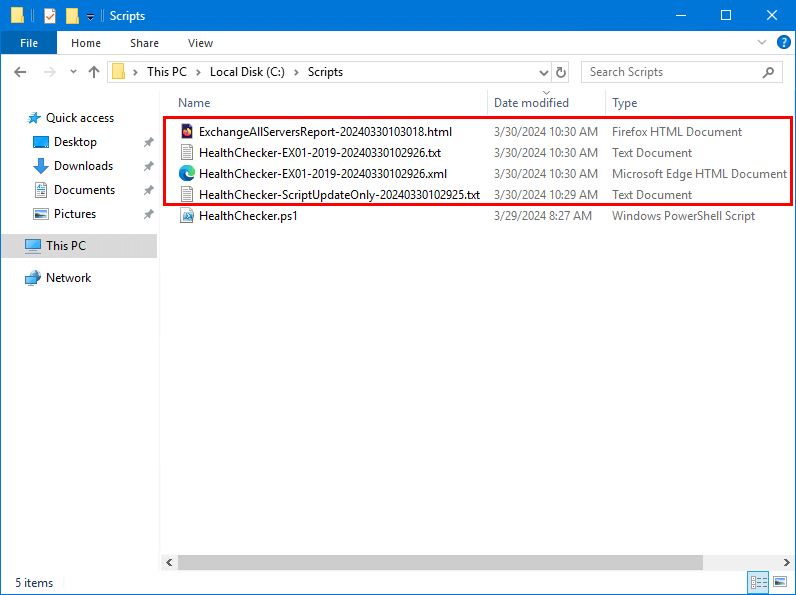Image resolution: width=796 pixels, height=595 pixels.
Task: Click the New folder quick access icon
Action: click(x=72, y=16)
